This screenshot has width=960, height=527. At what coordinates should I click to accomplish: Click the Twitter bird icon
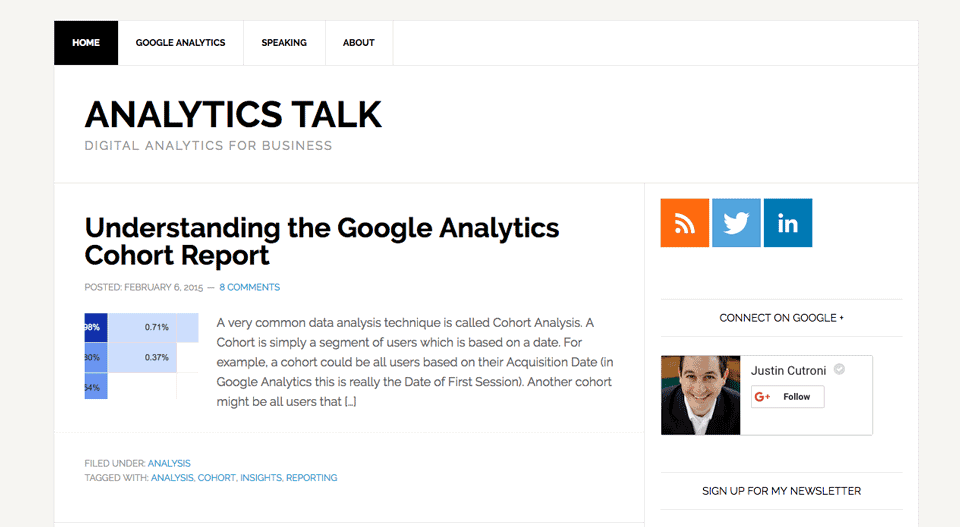tap(736, 223)
